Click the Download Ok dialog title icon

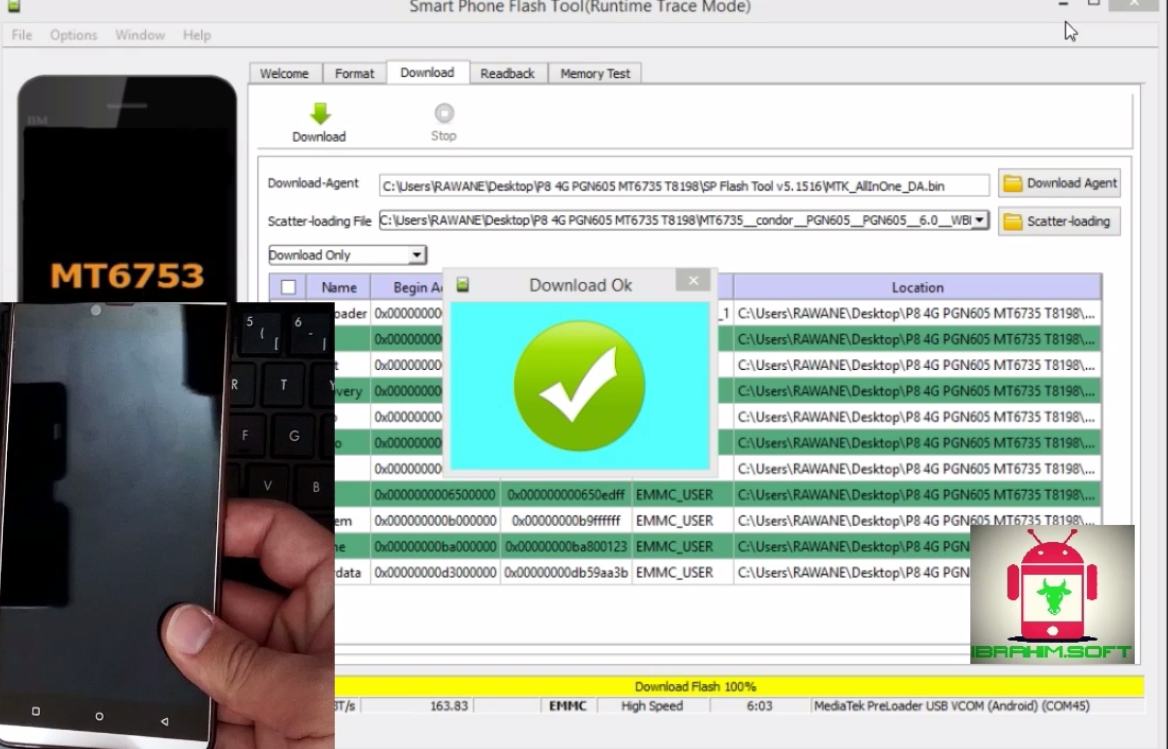coord(463,285)
